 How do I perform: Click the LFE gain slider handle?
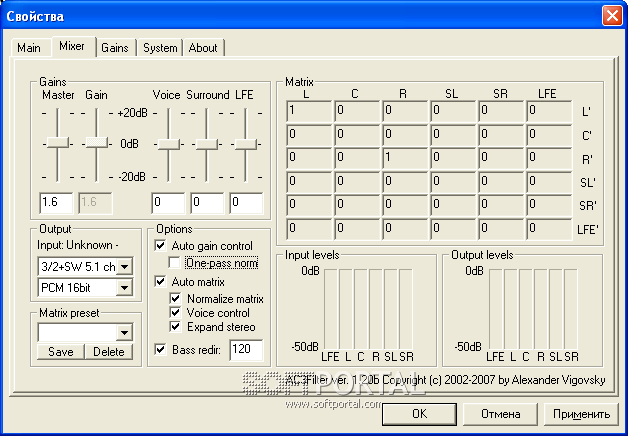pos(246,144)
